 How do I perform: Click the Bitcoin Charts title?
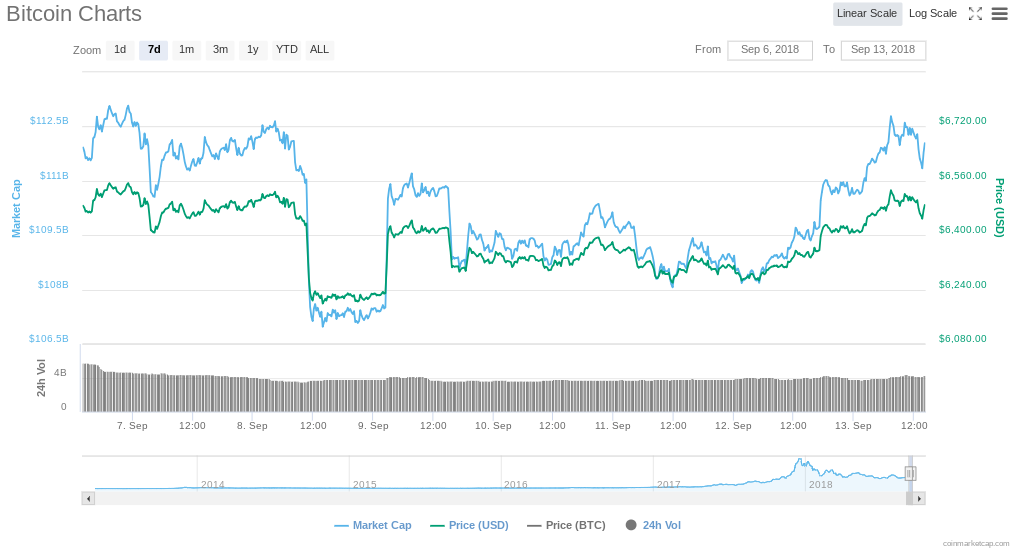click(x=74, y=14)
